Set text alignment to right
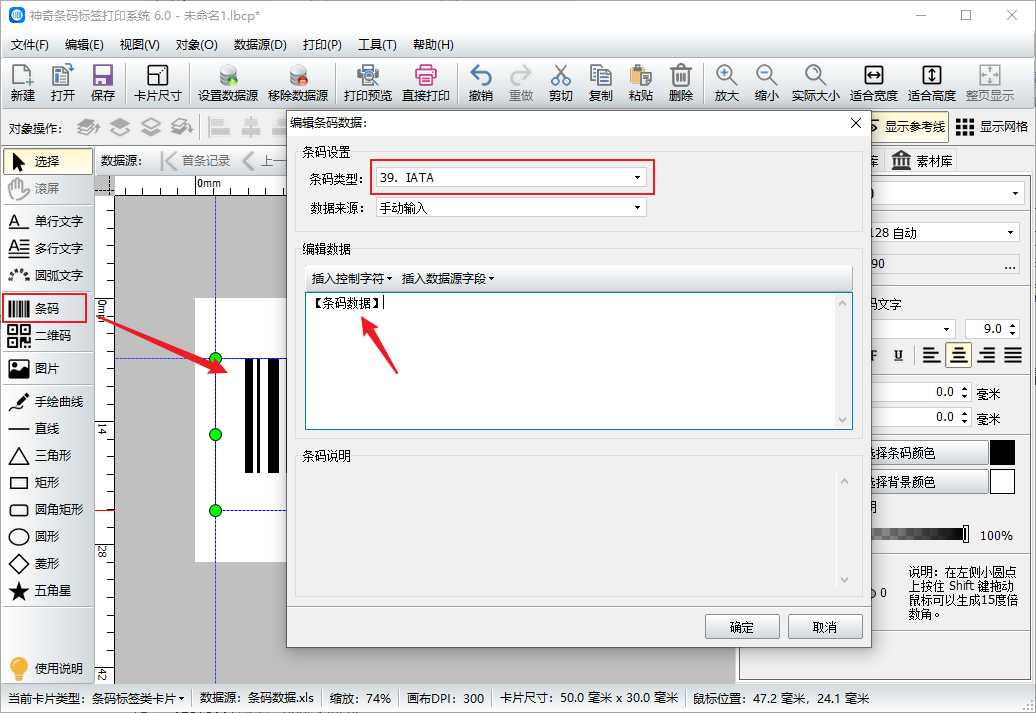Screen dimensions: 1036x713 [986, 356]
